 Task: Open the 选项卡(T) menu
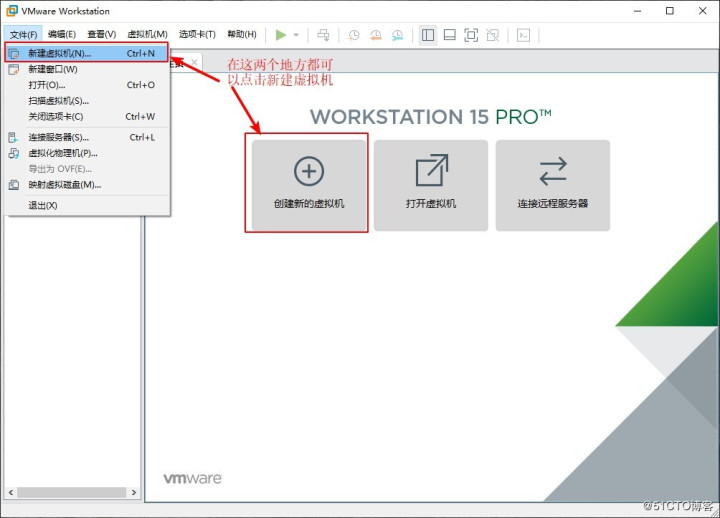pos(197,34)
